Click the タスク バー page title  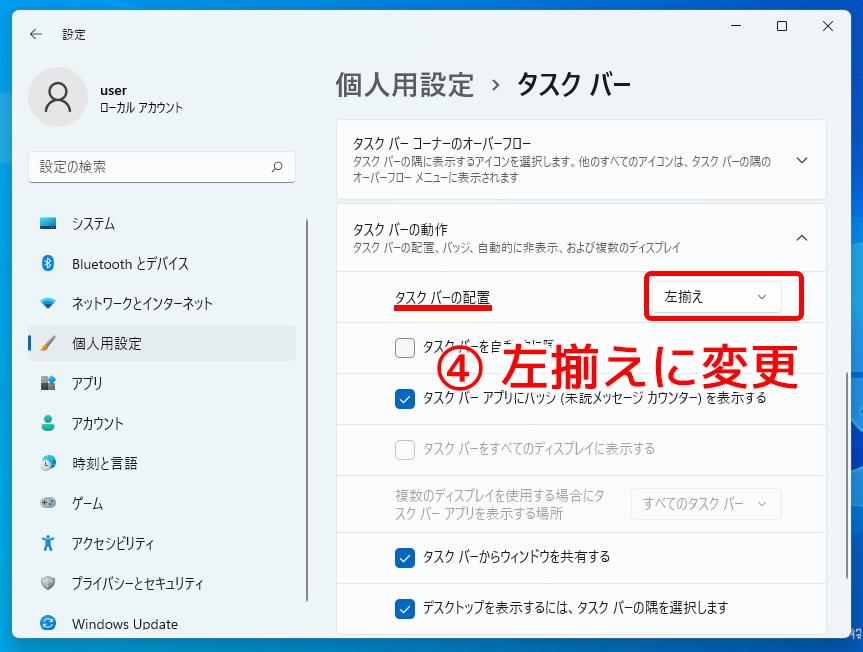tap(573, 85)
